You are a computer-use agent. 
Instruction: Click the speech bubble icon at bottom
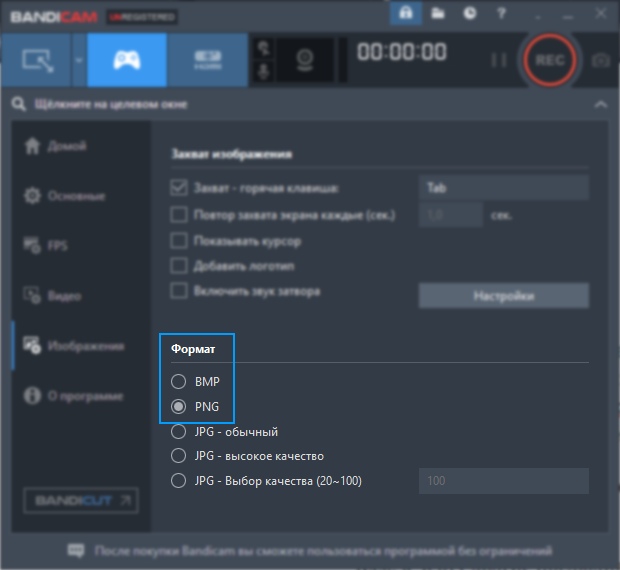pos(76,550)
